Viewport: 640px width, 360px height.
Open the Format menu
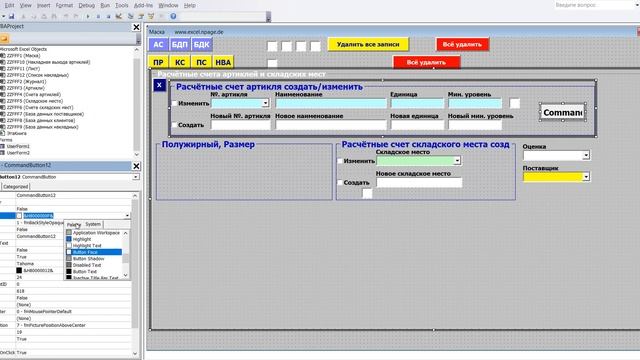(64, 5)
